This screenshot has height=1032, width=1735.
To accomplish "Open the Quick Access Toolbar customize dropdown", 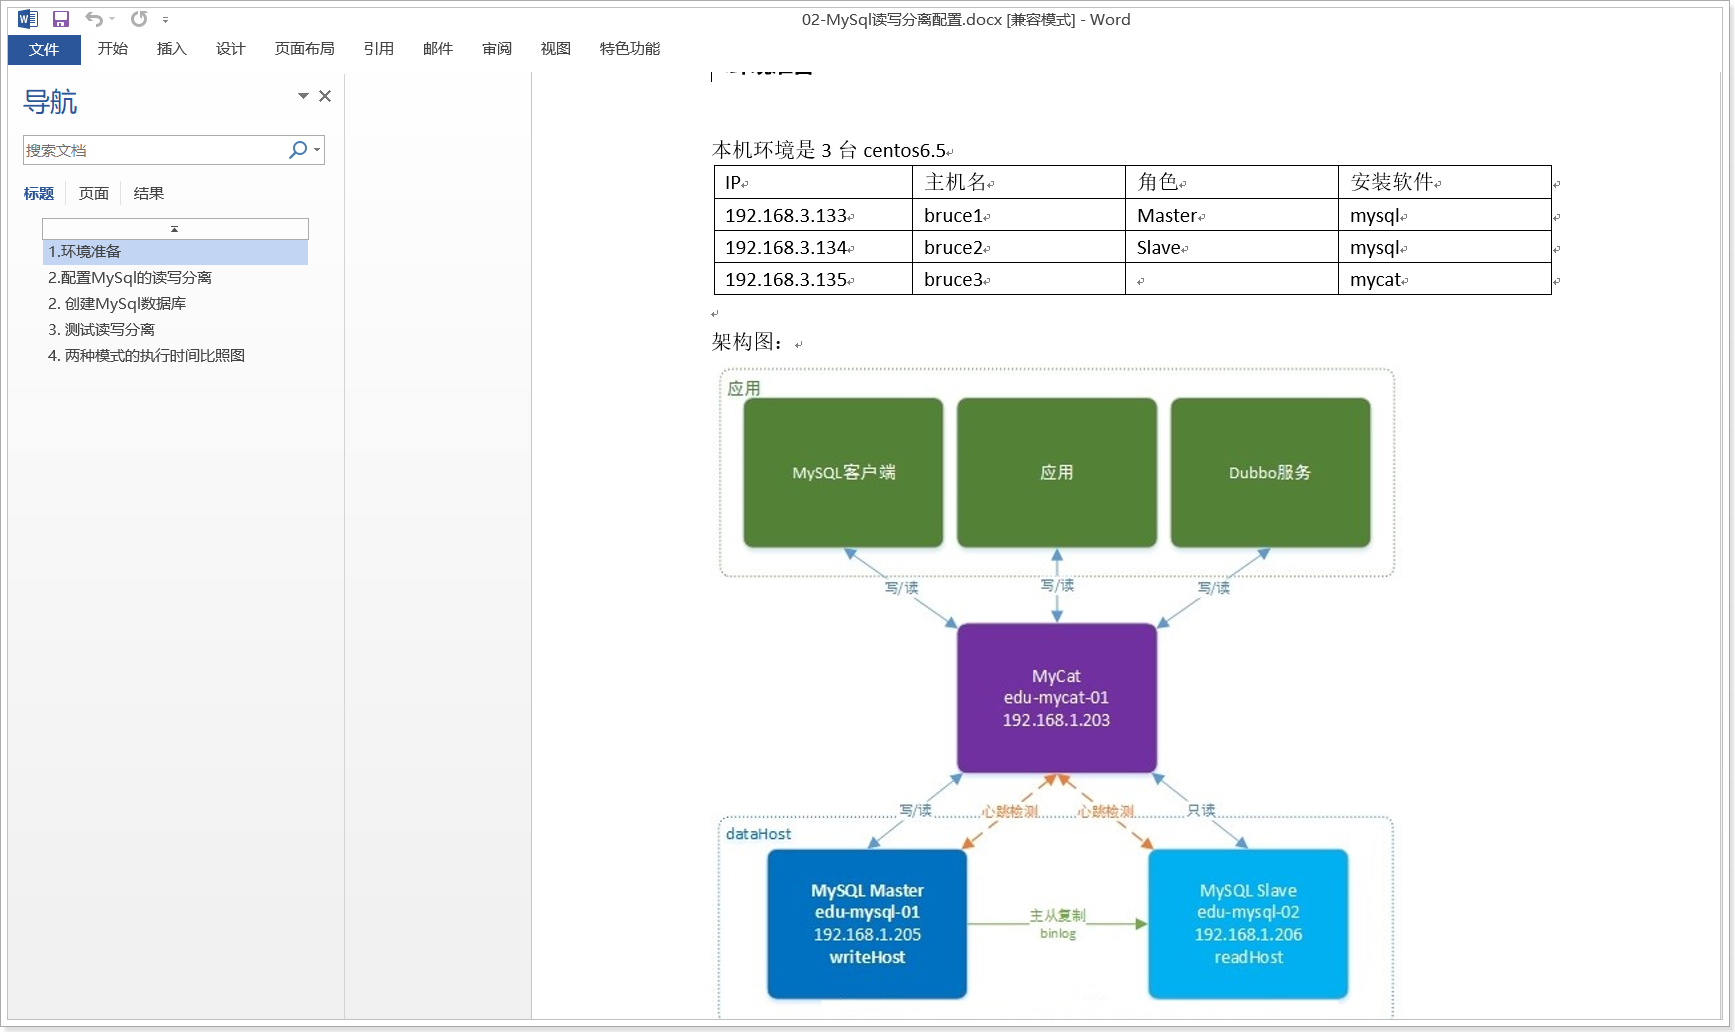I will coord(165,20).
